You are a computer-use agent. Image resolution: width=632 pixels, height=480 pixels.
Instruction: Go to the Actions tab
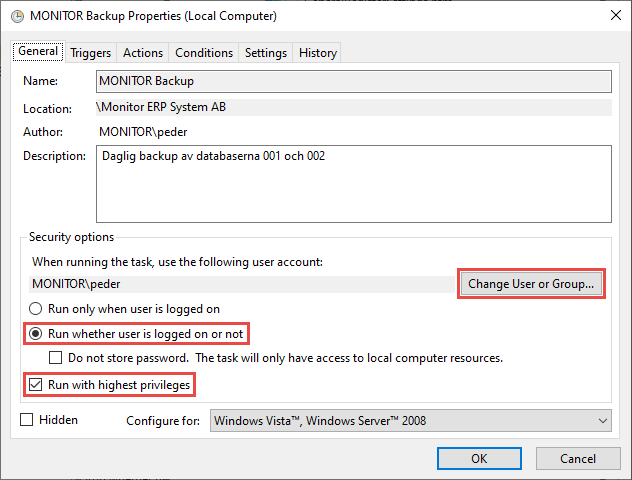pos(142,53)
